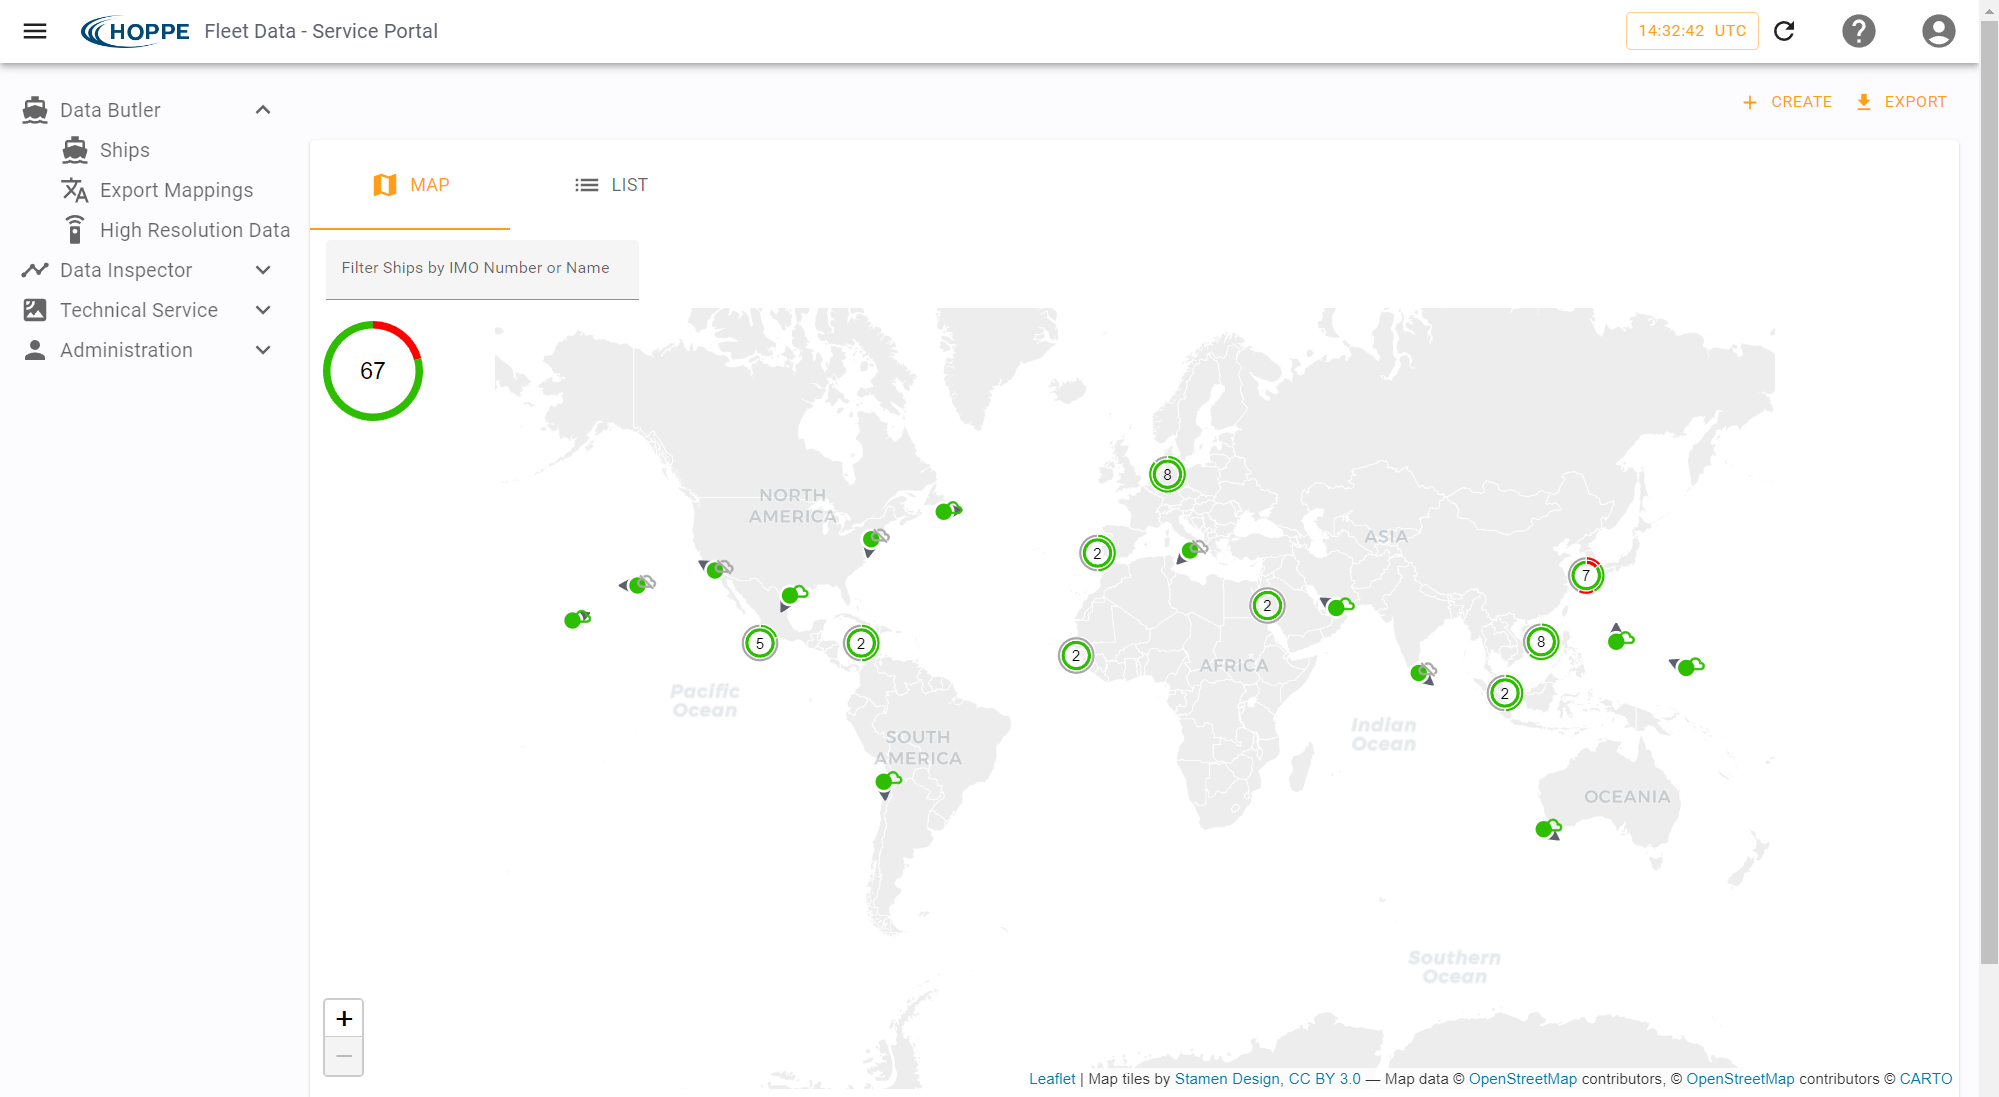Click the red-edged cluster marker showing 7
This screenshot has height=1097, width=1999.
1585,576
